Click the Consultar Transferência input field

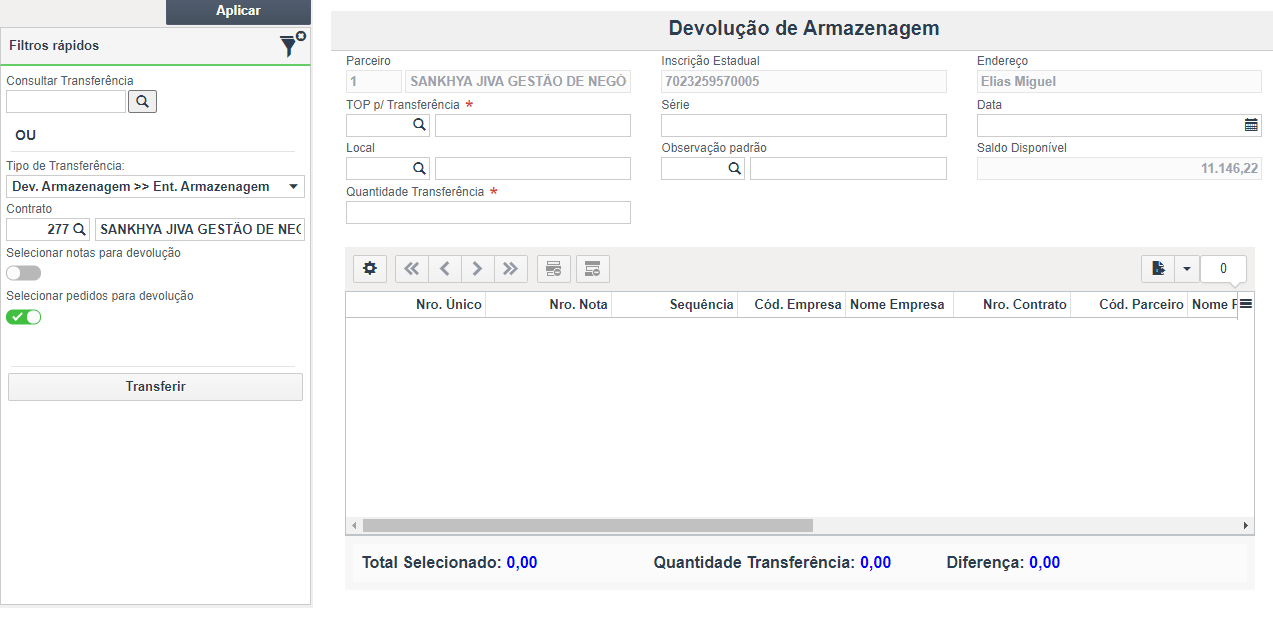66,101
